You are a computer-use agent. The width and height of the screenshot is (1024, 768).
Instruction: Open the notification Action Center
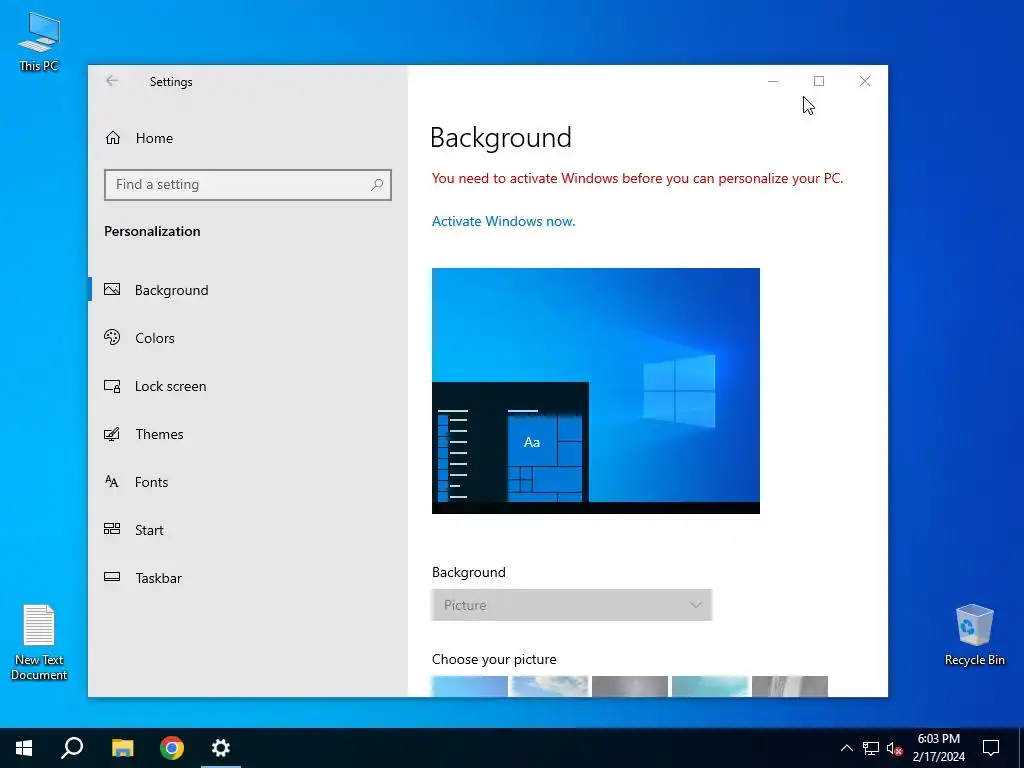991,748
